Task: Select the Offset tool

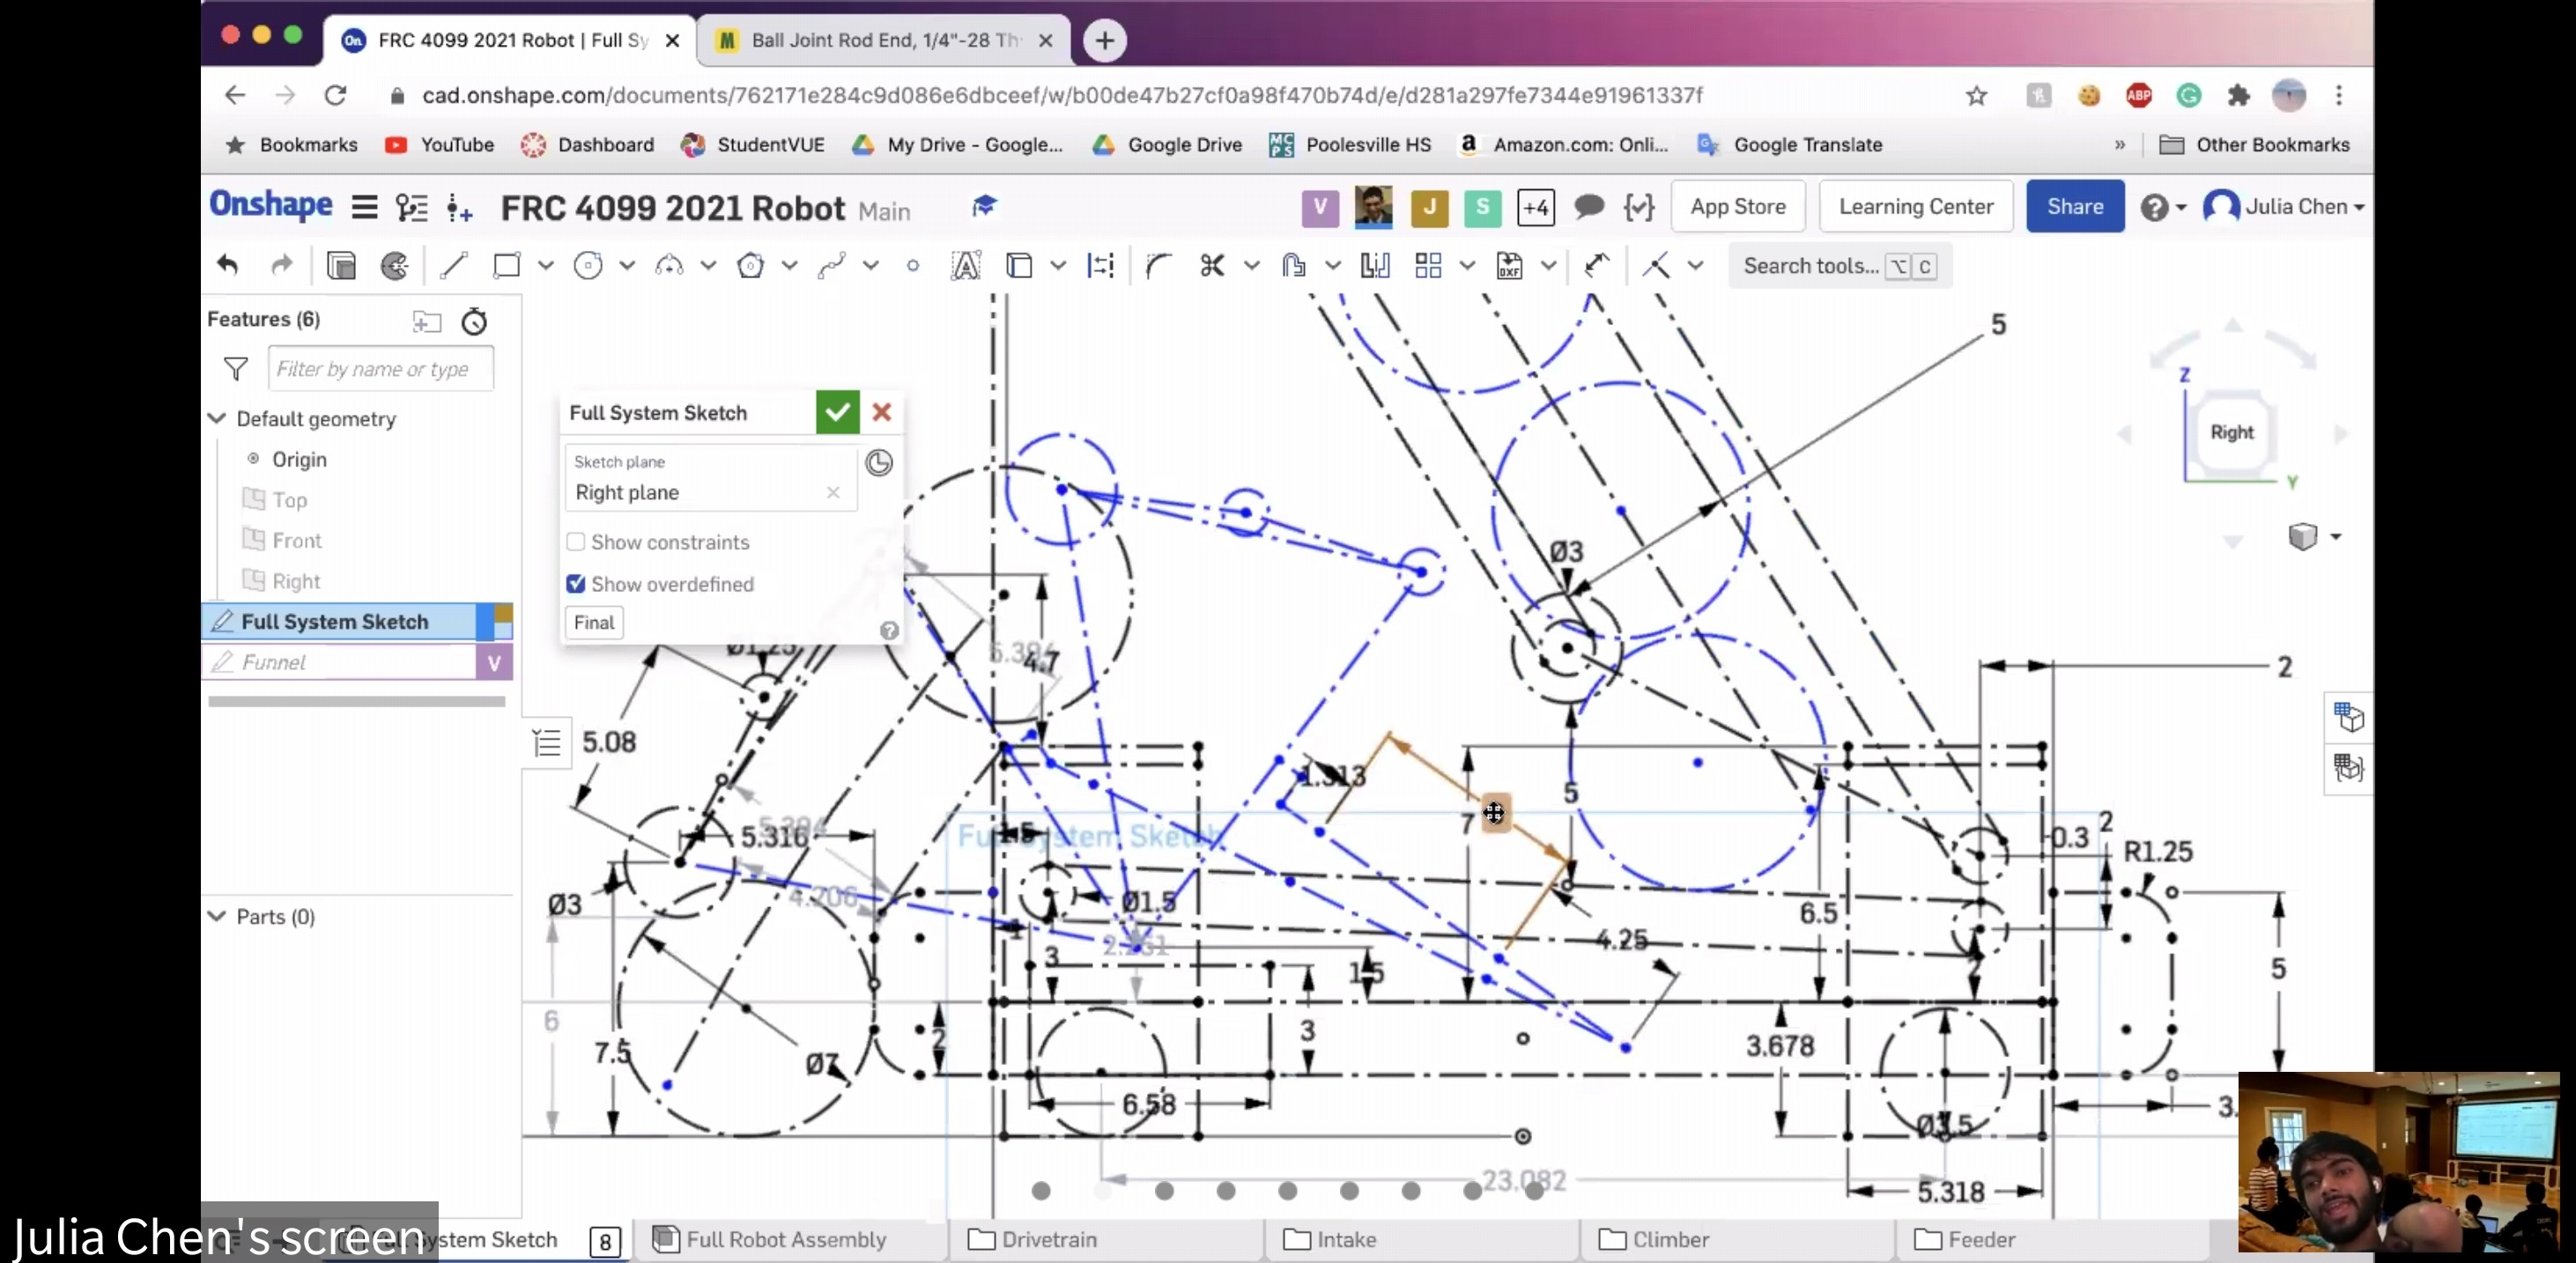Action: point(1294,265)
